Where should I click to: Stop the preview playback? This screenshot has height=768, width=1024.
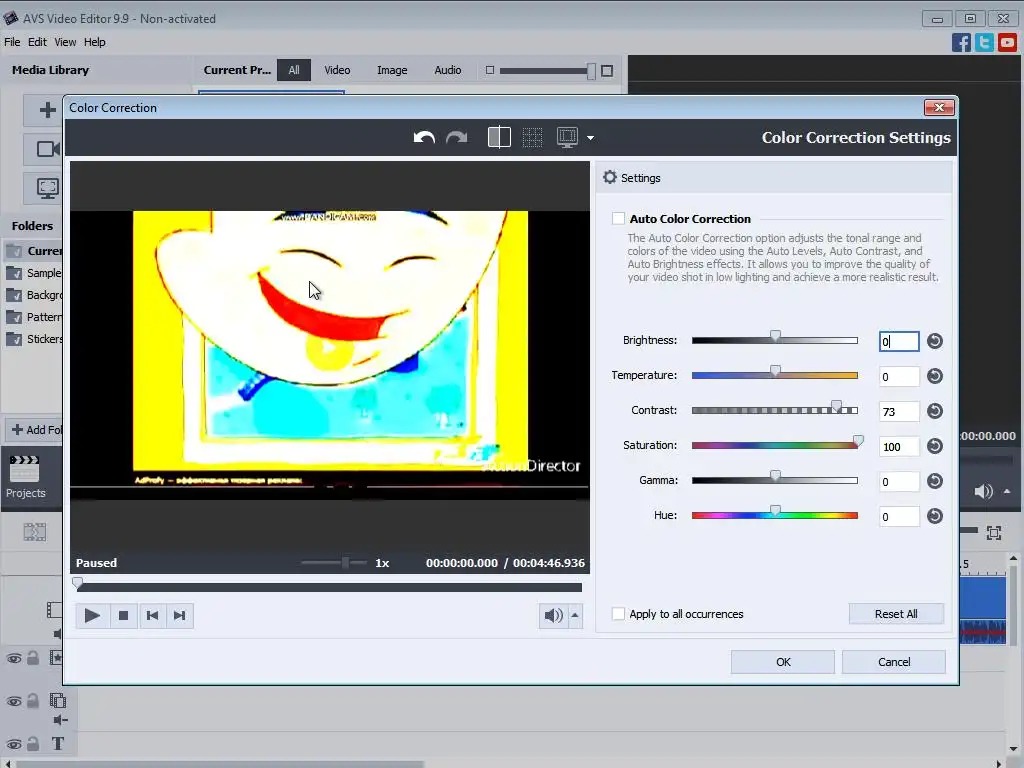point(123,615)
